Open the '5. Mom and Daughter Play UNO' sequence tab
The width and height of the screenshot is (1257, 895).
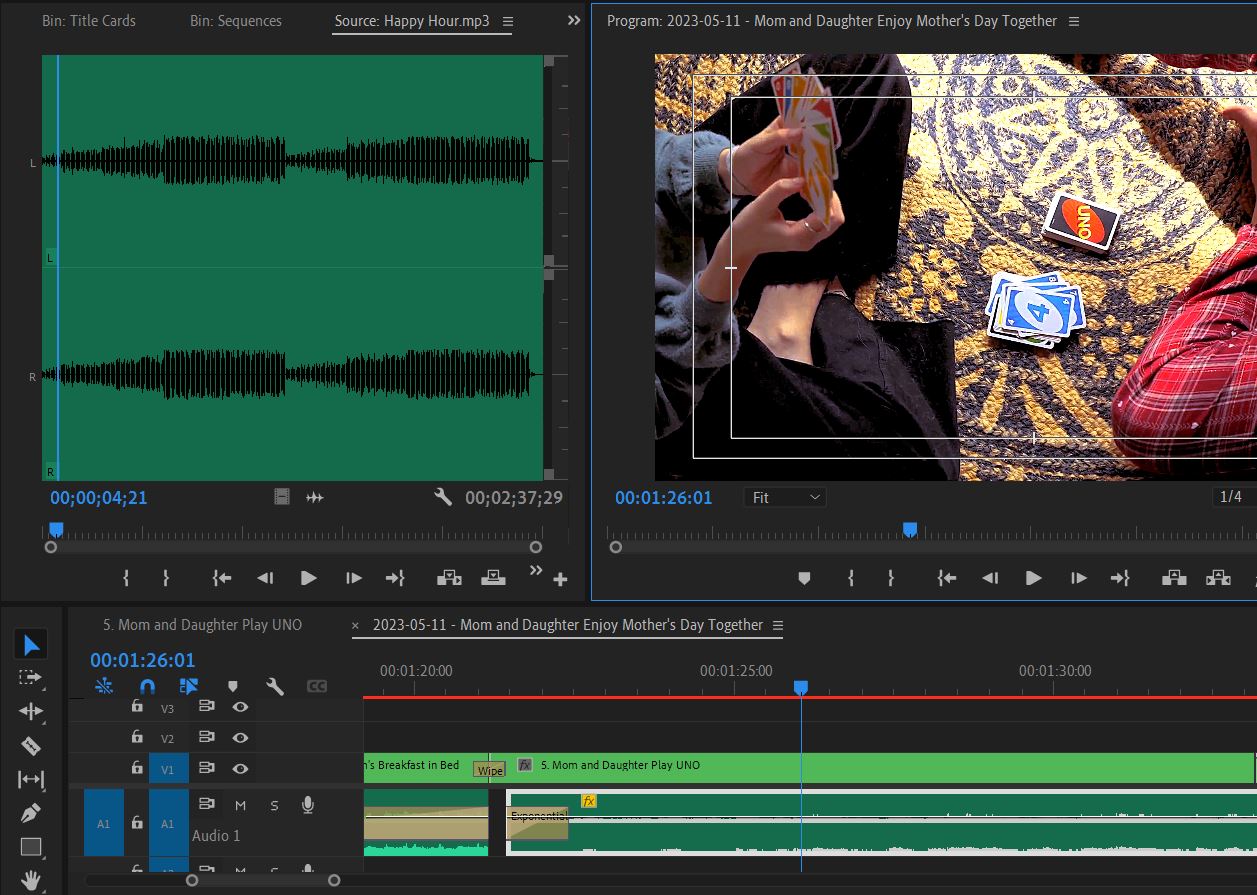[202, 625]
